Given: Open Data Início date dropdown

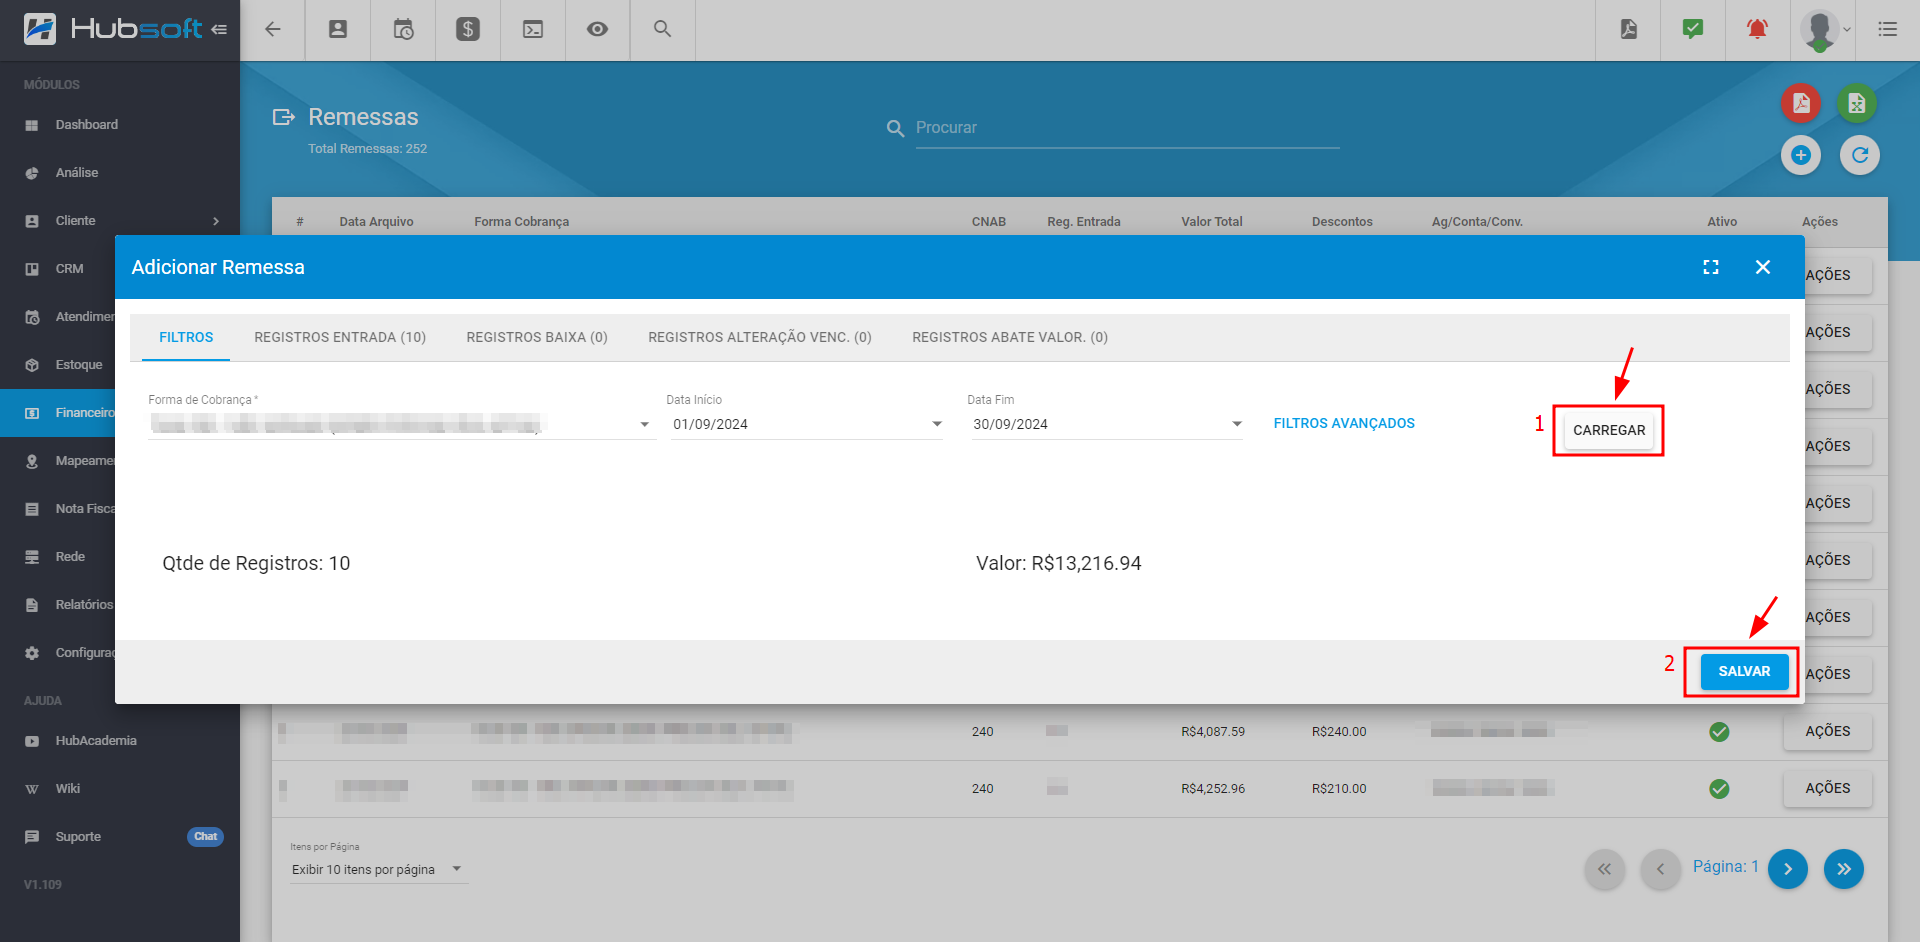Looking at the screenshot, I should coord(806,424).
